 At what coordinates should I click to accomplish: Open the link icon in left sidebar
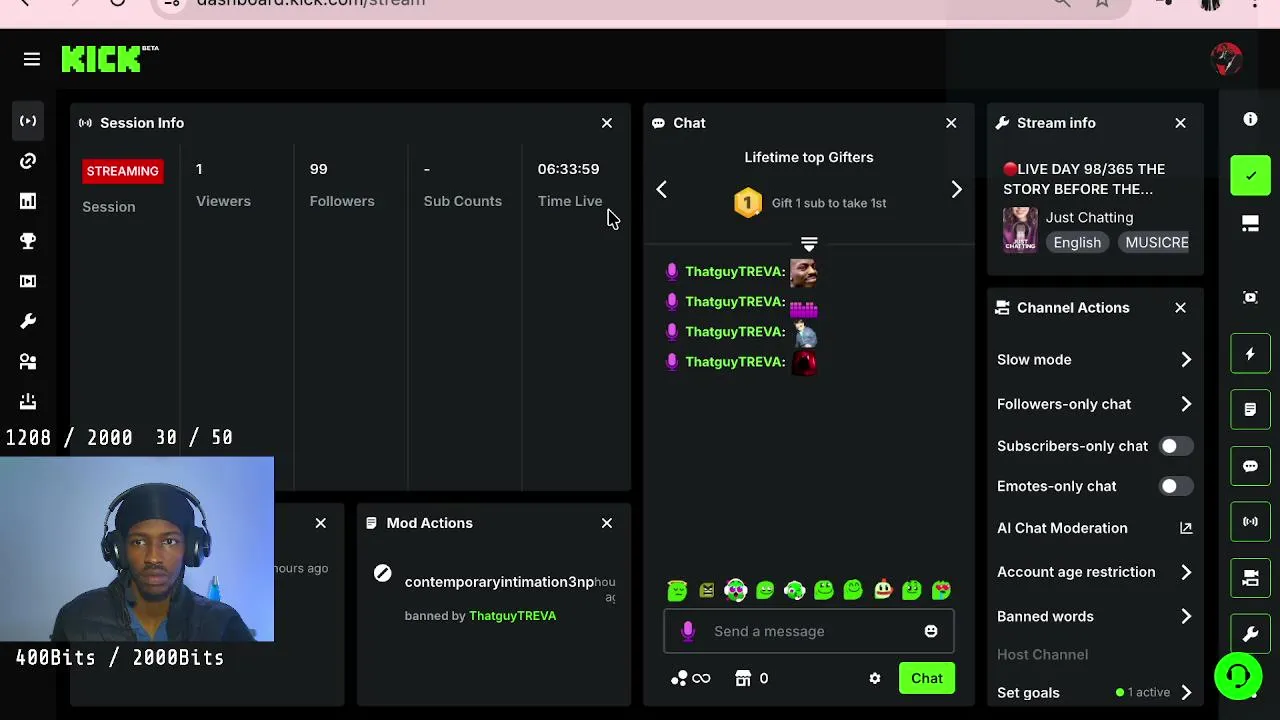click(28, 161)
